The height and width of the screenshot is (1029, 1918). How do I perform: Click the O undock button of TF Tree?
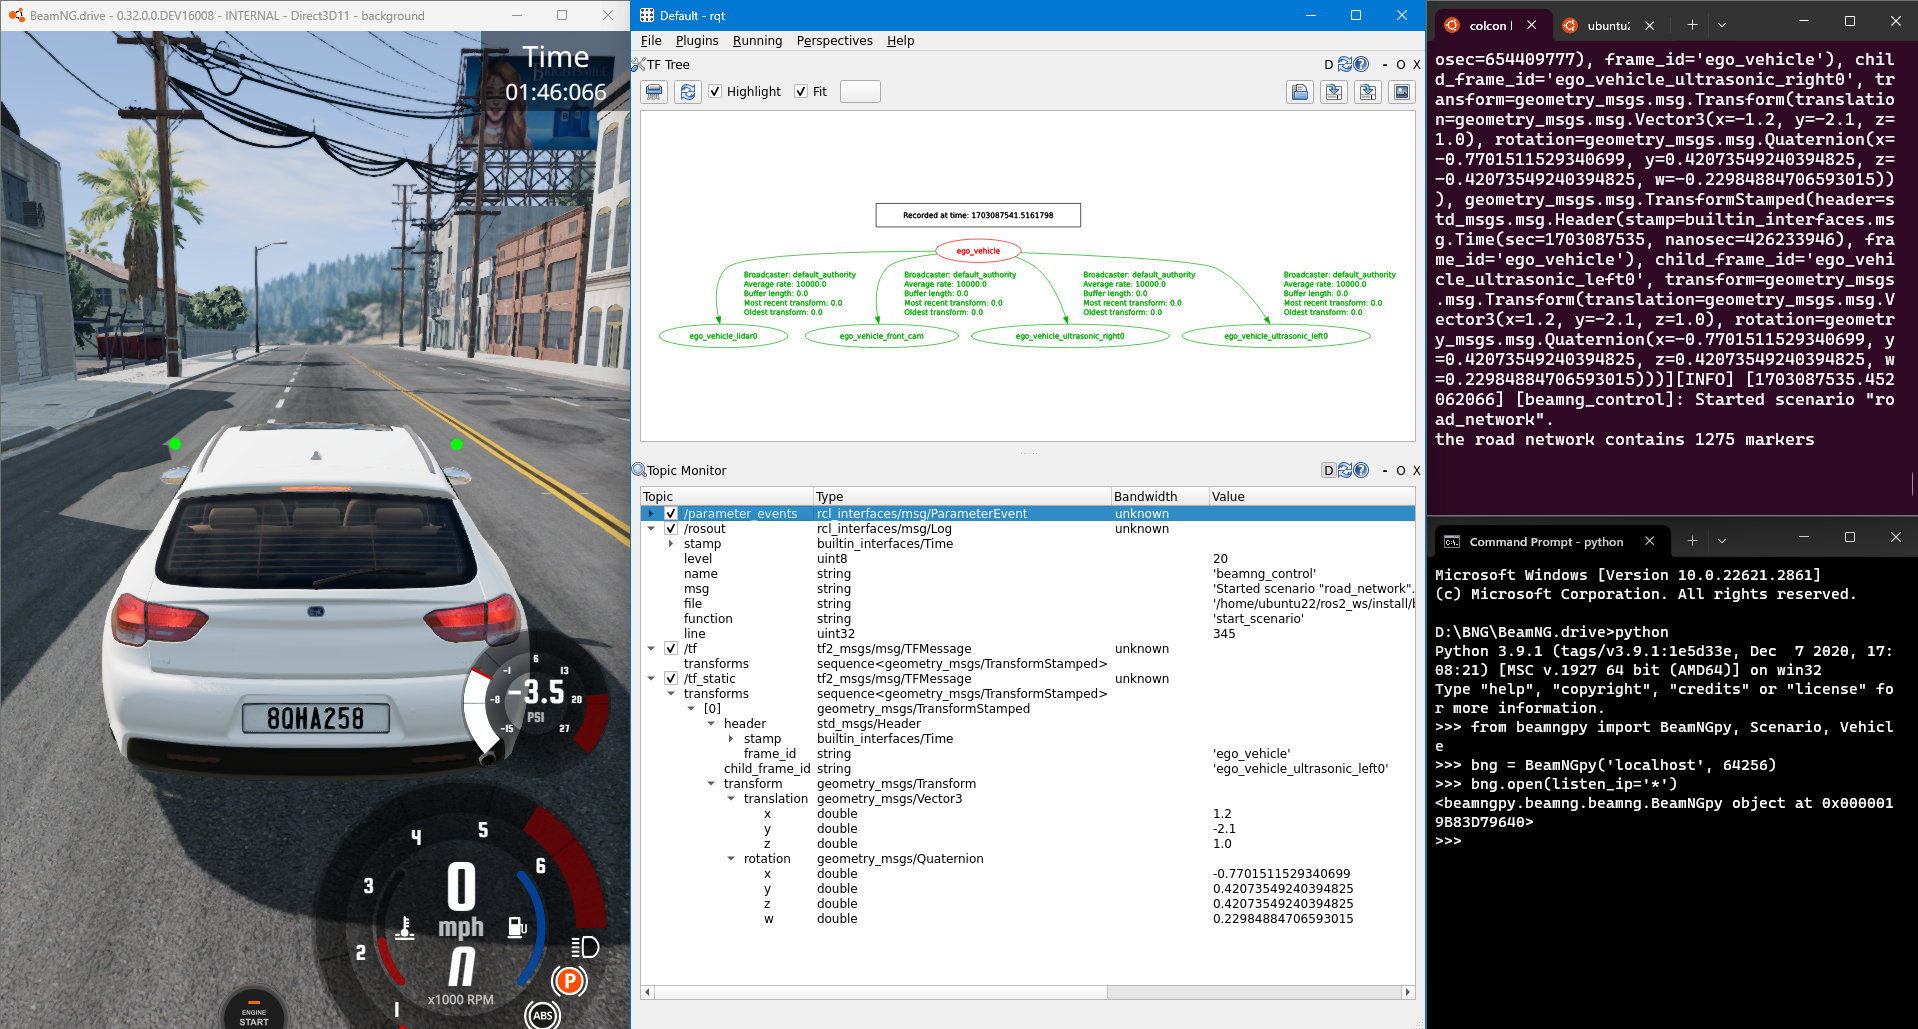pyautogui.click(x=1401, y=65)
